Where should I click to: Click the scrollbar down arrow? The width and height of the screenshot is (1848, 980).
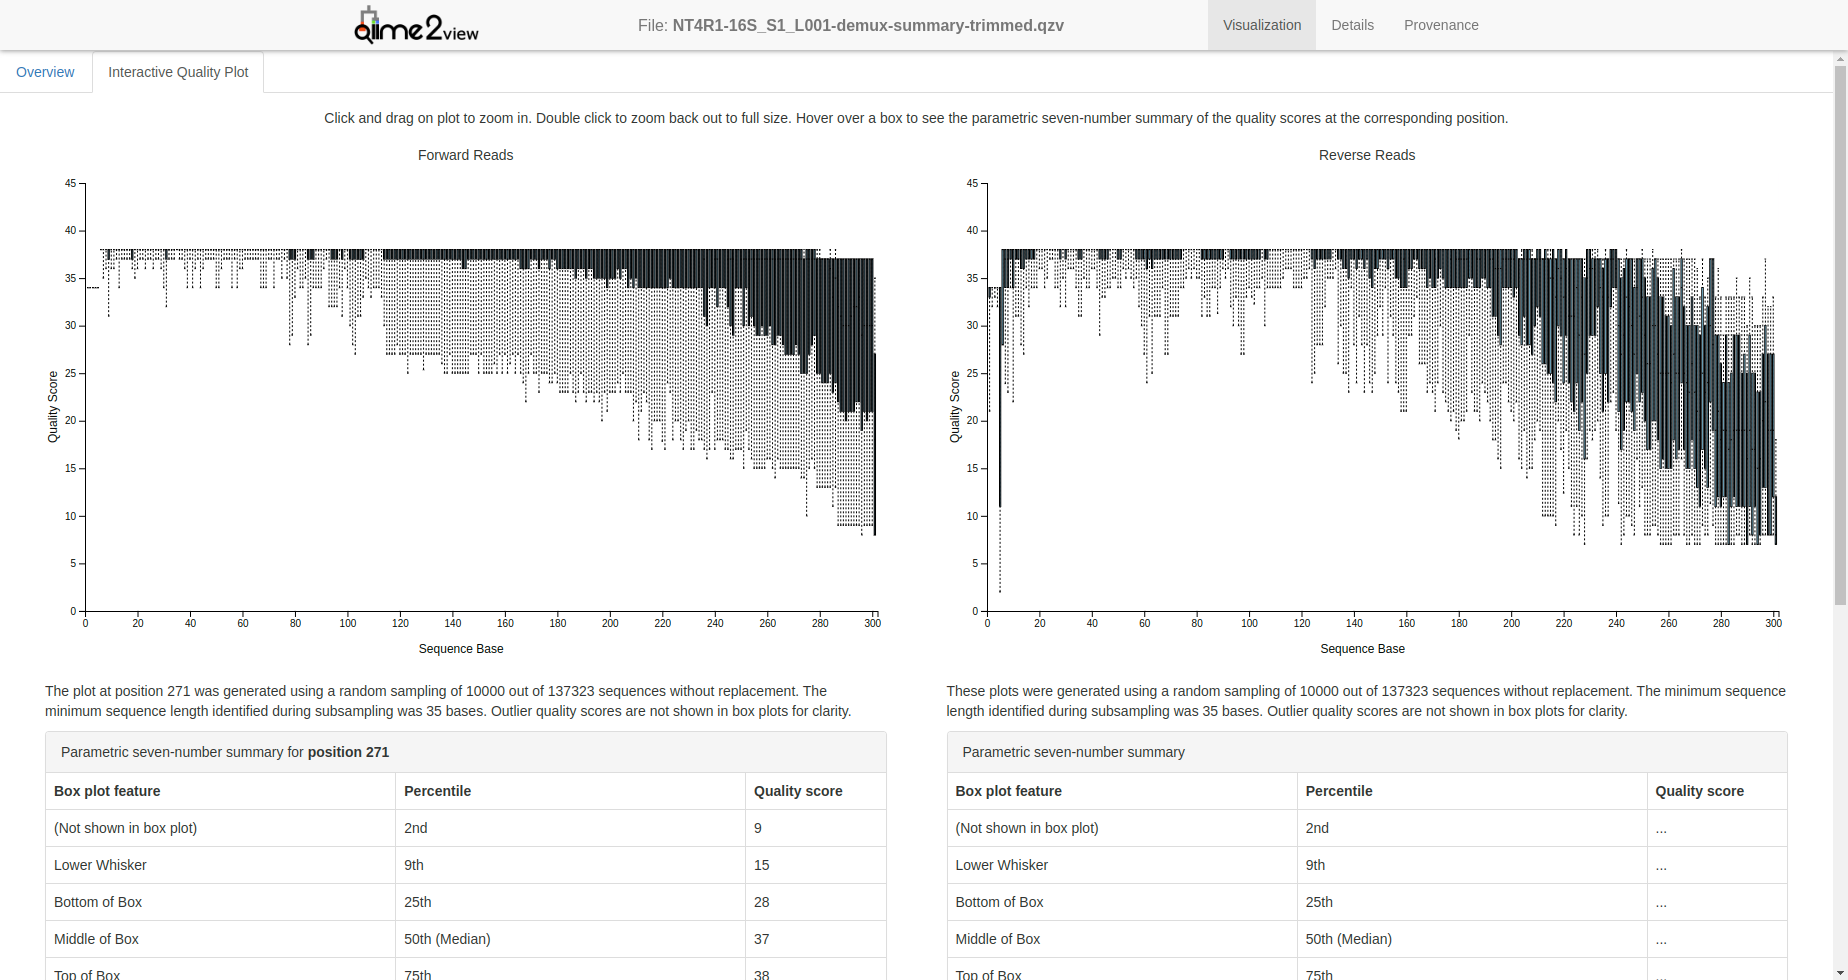(1840, 972)
